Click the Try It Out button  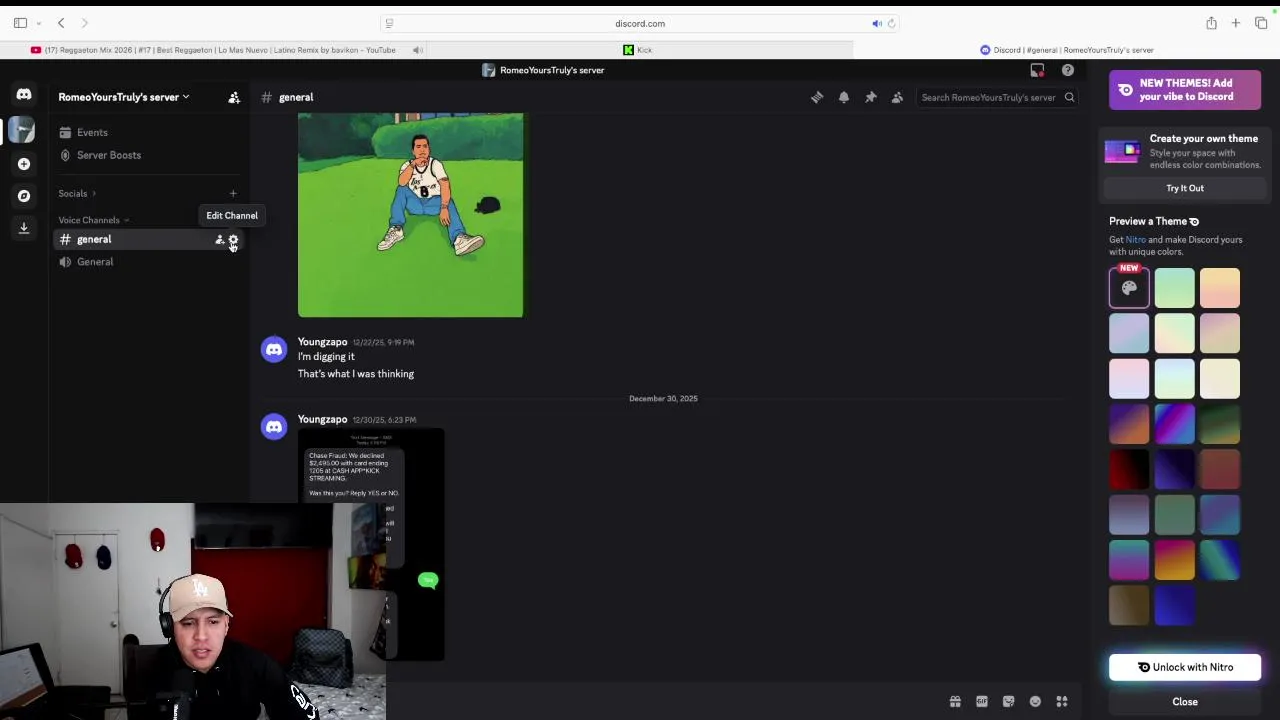pos(1185,188)
